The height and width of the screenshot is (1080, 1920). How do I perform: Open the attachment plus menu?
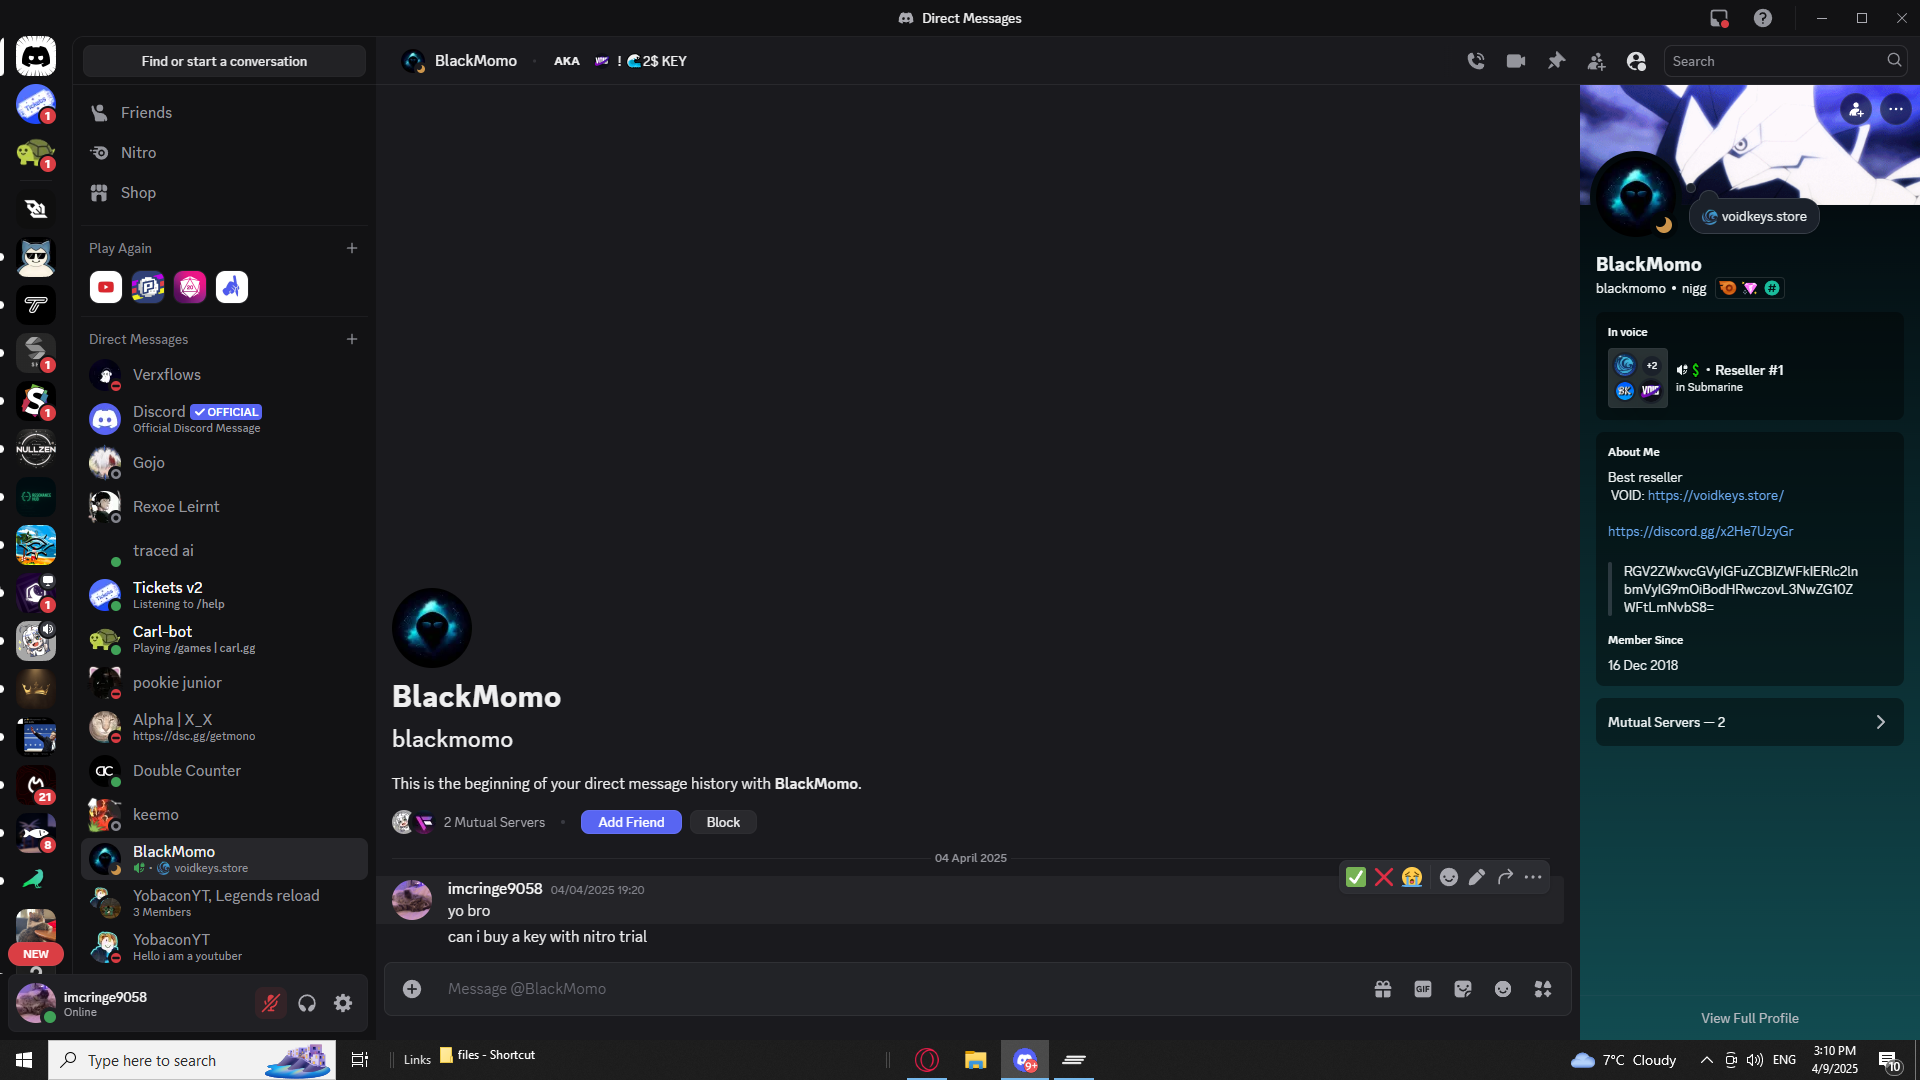pos(412,989)
